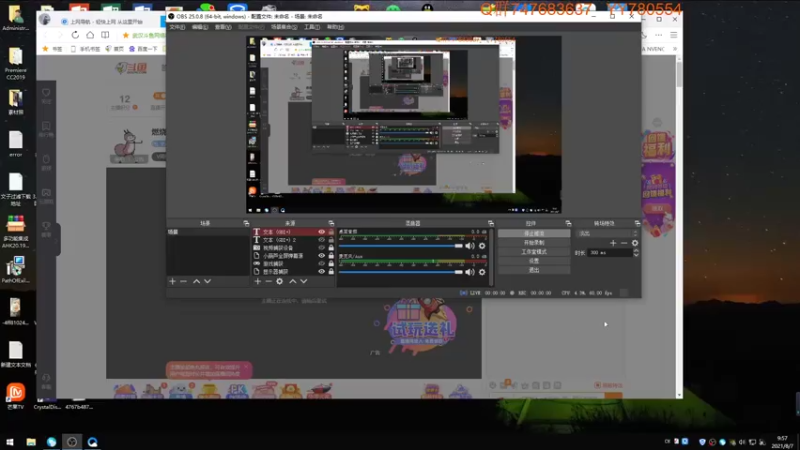Mute 麦克风/Aux with its speaker icon
This screenshot has height=450, width=800.
point(470,272)
